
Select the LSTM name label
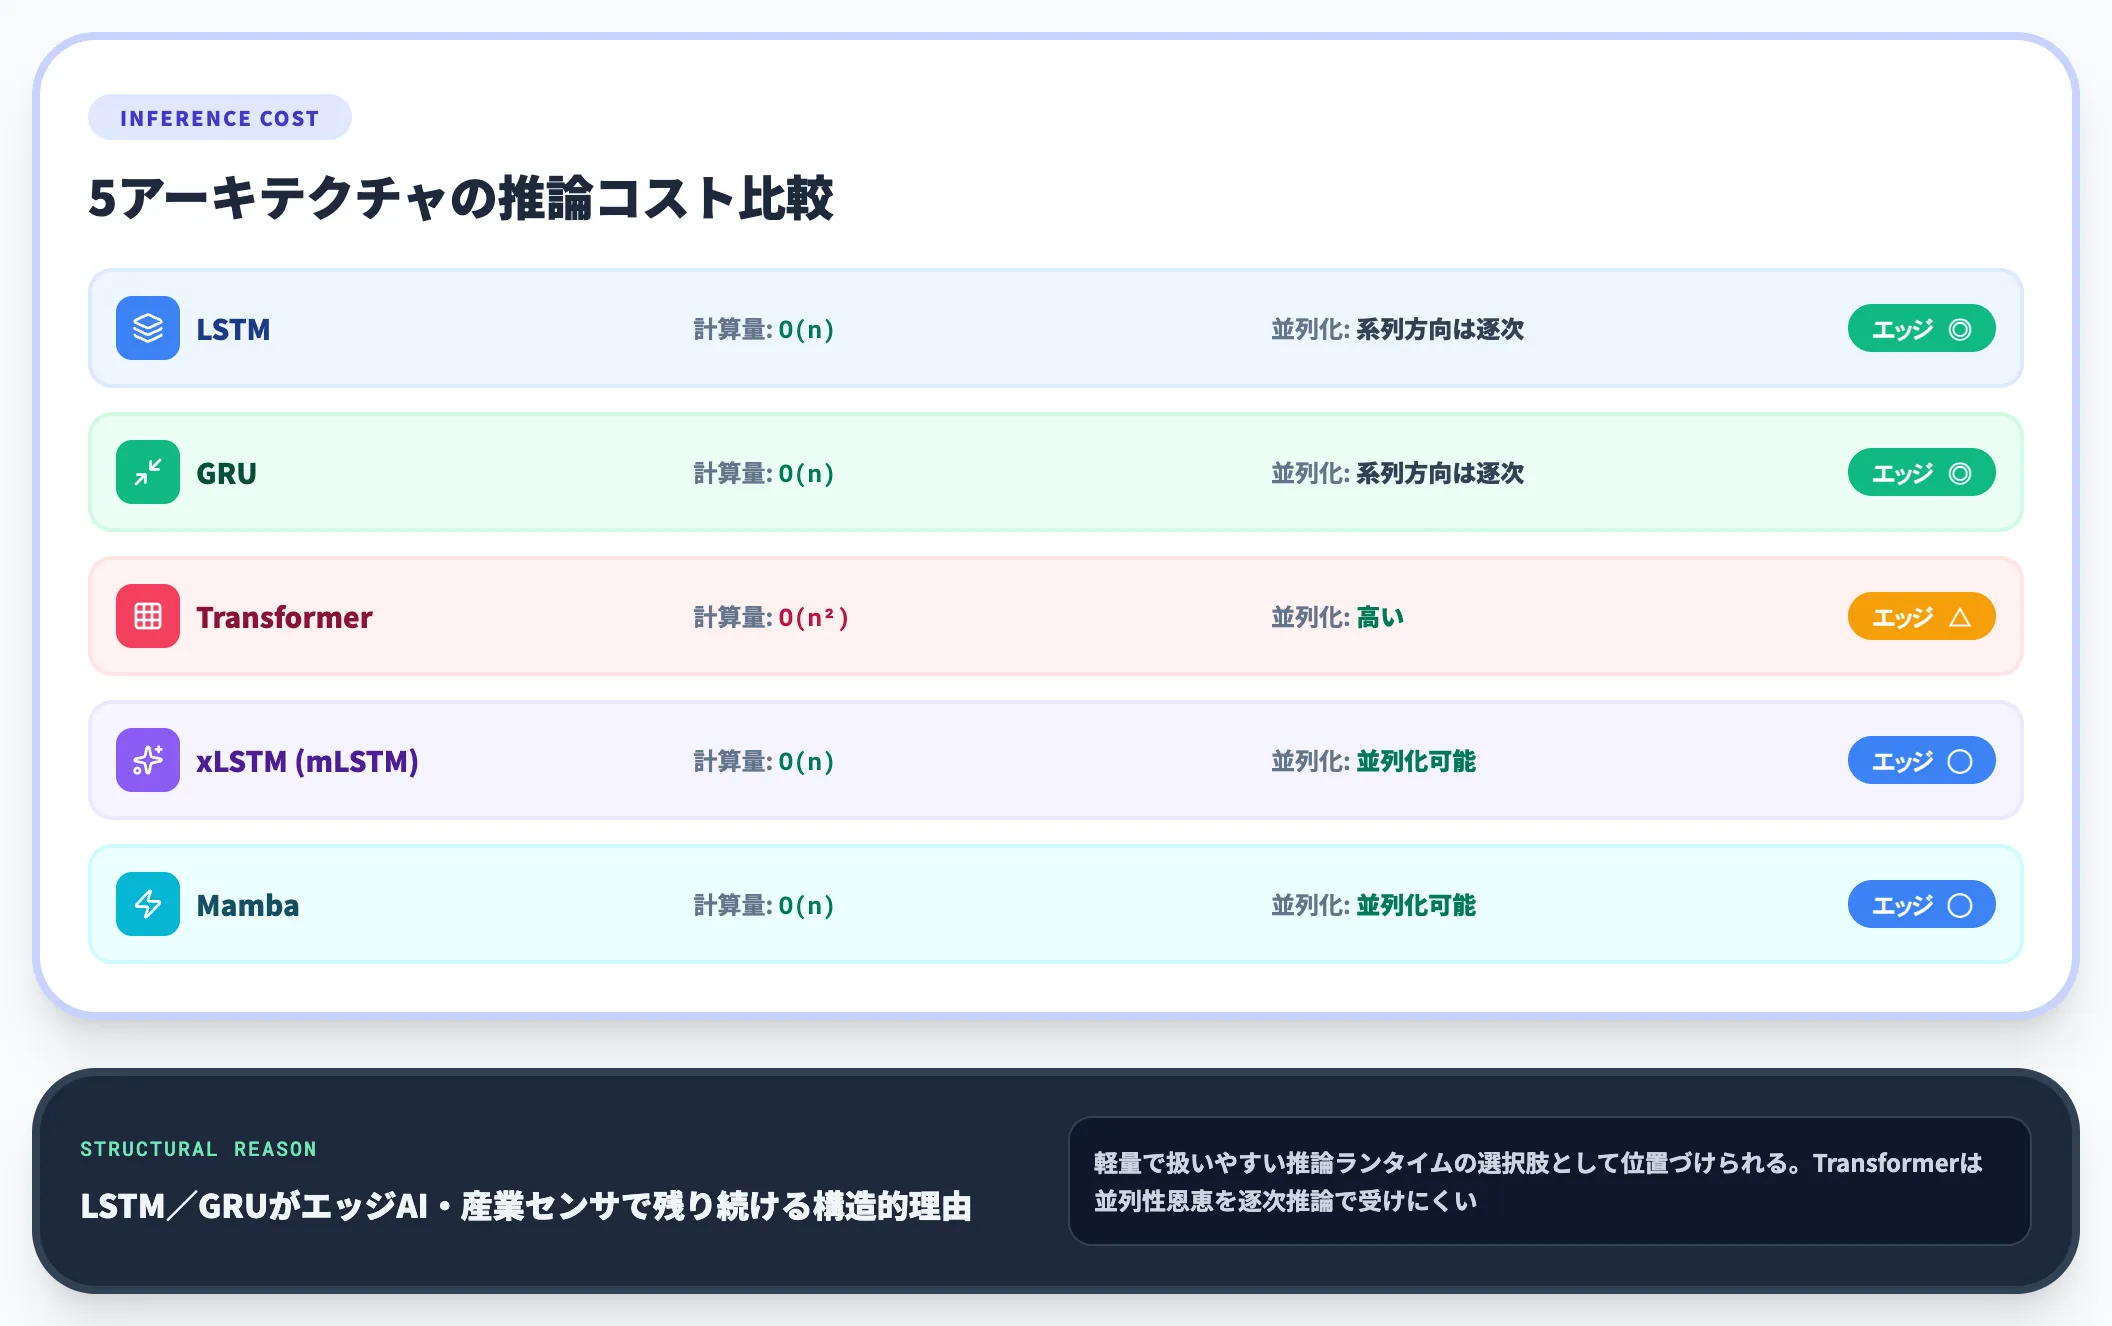pos(233,329)
